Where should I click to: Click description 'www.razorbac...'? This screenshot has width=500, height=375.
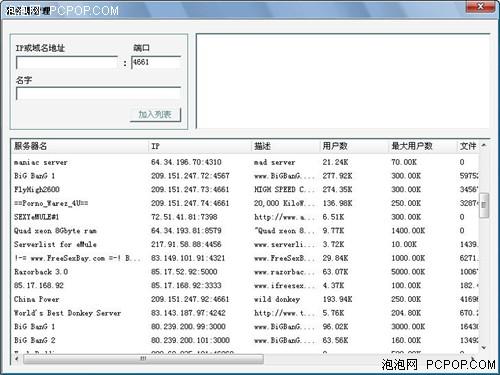(284, 272)
